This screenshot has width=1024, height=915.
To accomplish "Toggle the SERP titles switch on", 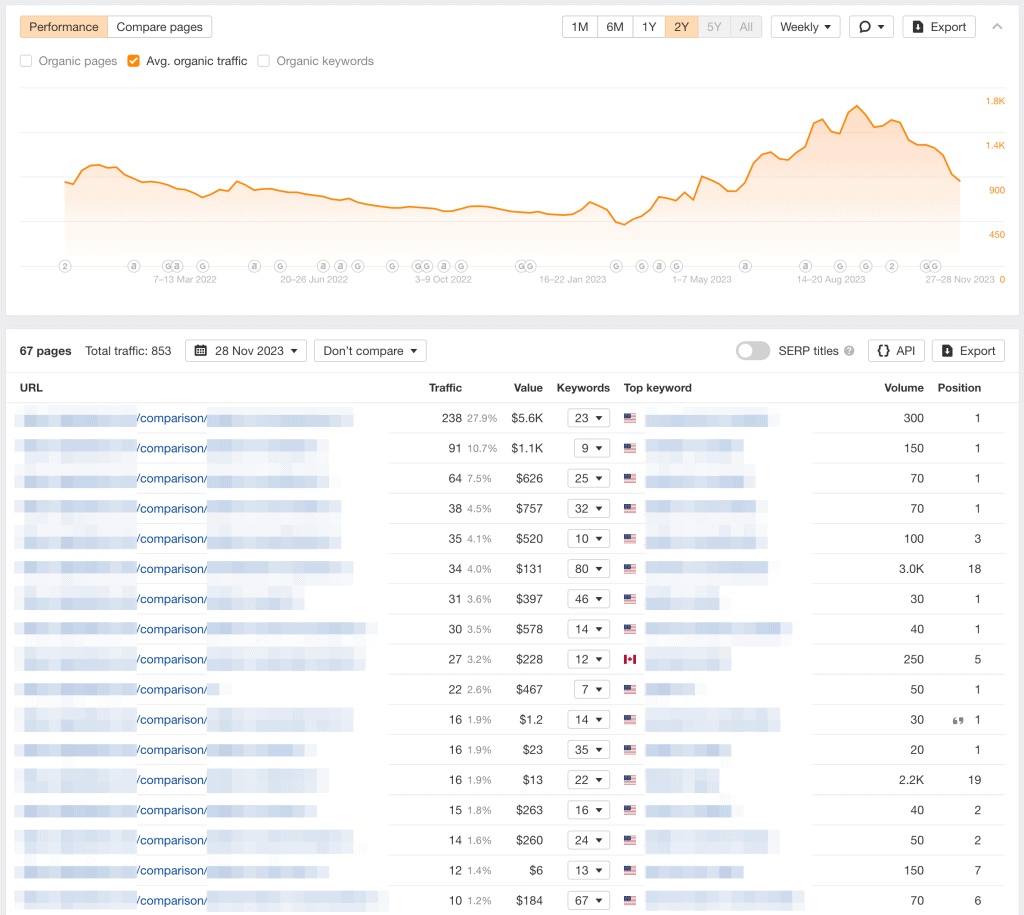I will coord(753,351).
